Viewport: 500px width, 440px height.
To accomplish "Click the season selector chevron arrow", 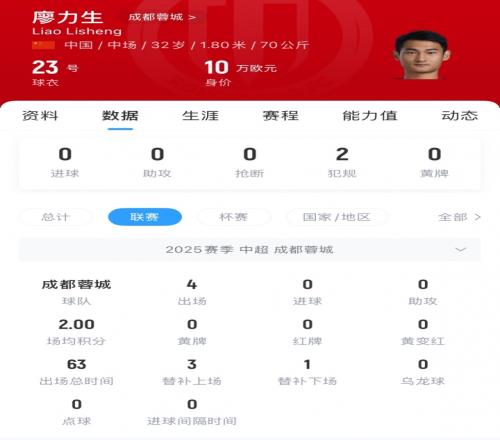I will coord(460,250).
